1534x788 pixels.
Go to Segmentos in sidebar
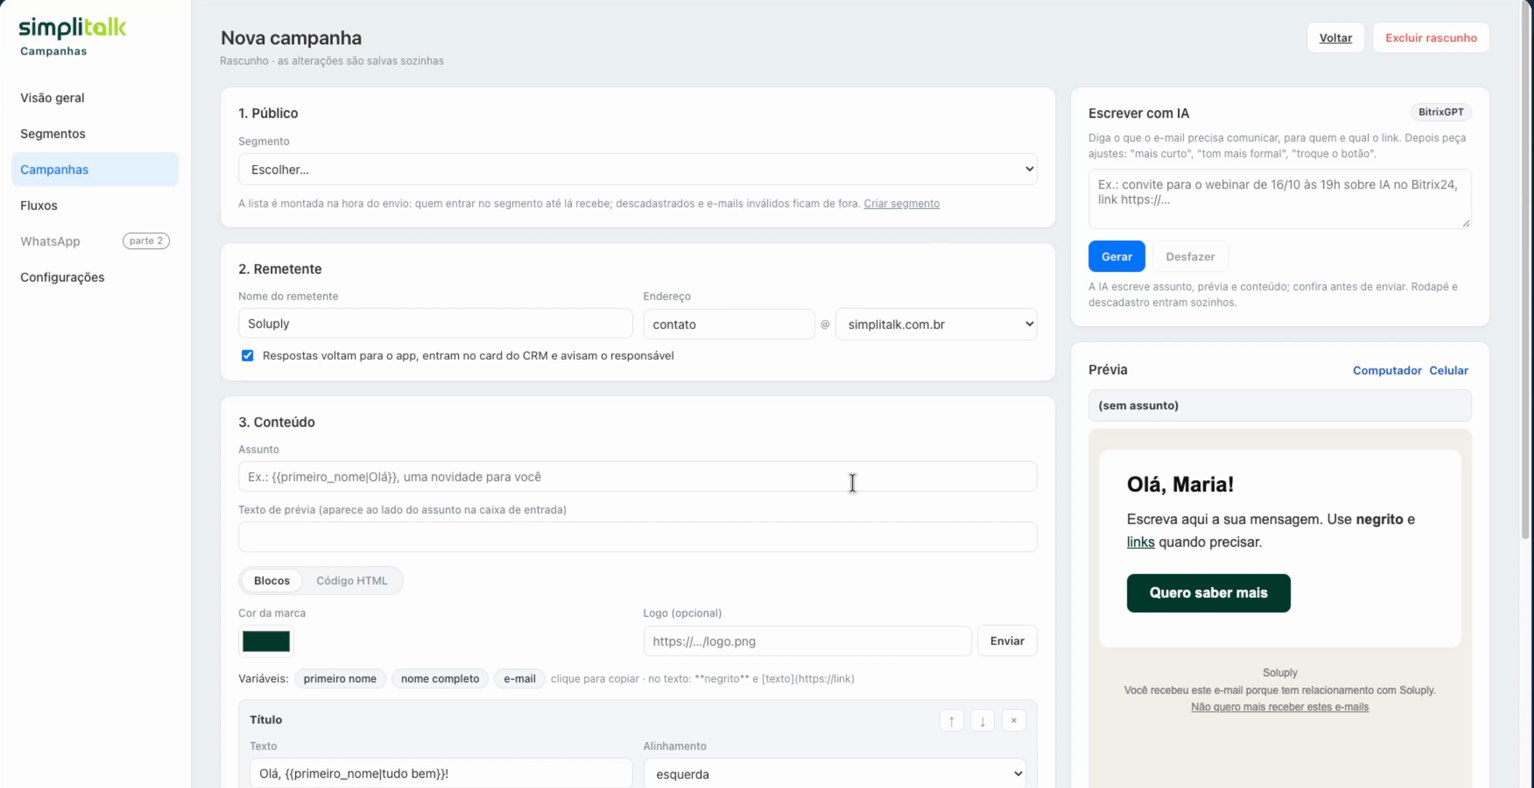tap(94, 134)
